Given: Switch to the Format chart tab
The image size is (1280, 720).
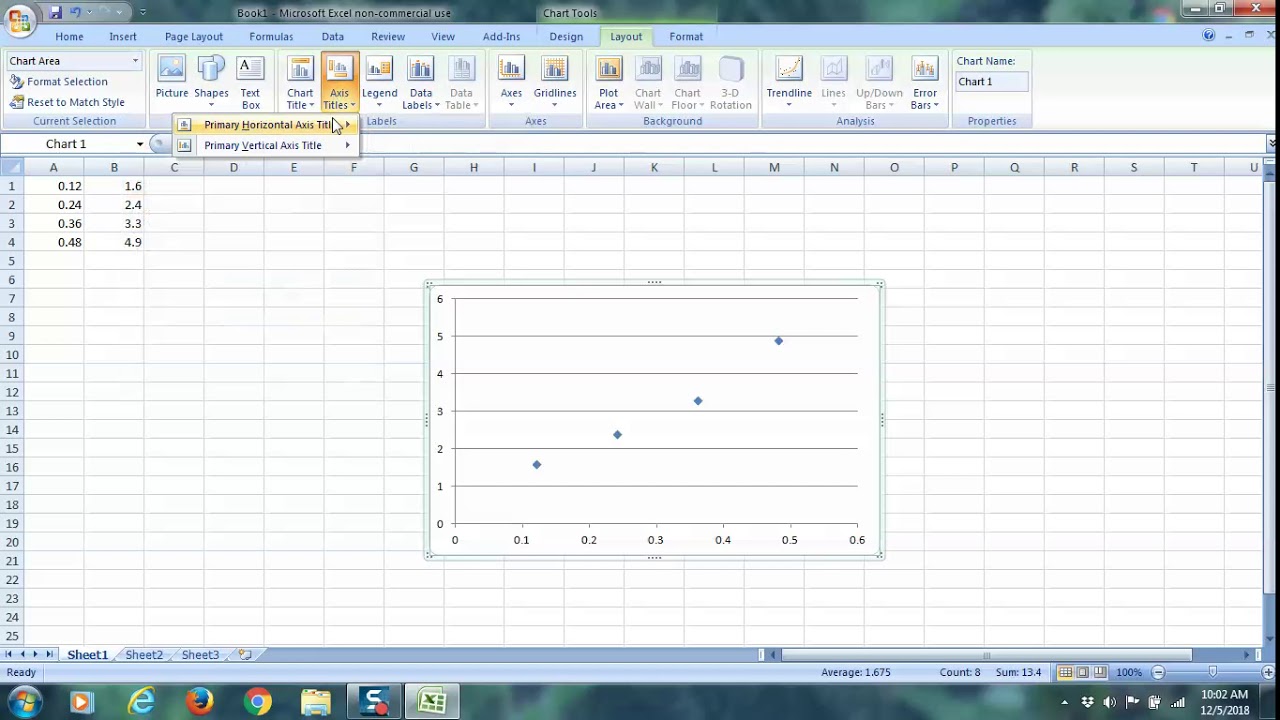Looking at the screenshot, I should [x=686, y=37].
